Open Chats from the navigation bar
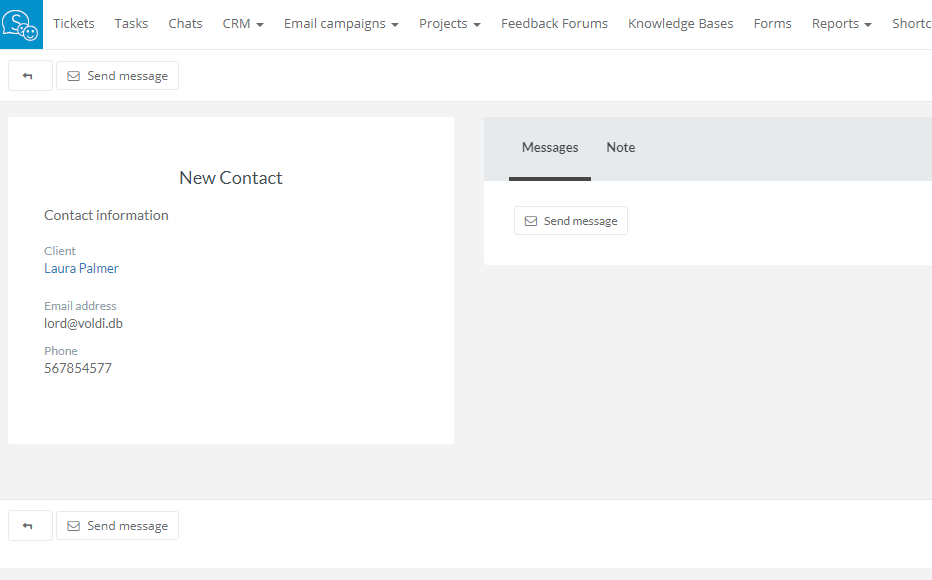This screenshot has width=932, height=580. [x=185, y=24]
